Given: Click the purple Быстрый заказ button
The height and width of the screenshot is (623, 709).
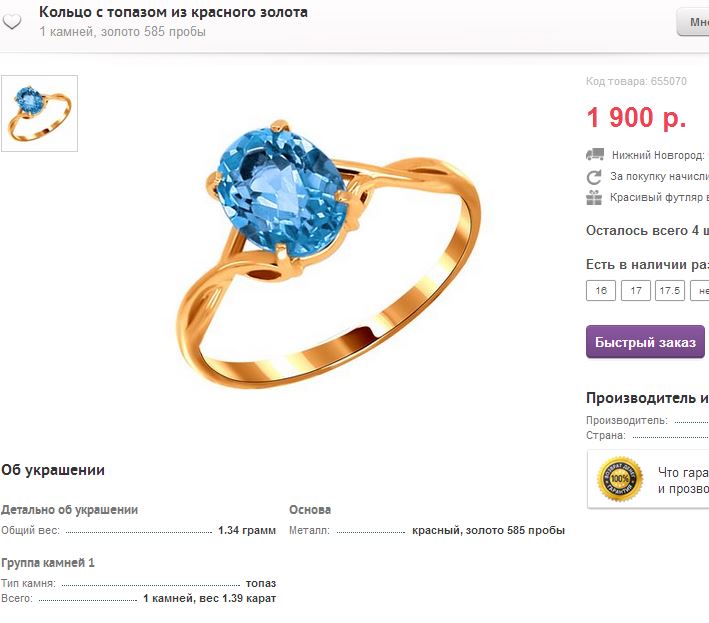Looking at the screenshot, I should pyautogui.click(x=645, y=342).
